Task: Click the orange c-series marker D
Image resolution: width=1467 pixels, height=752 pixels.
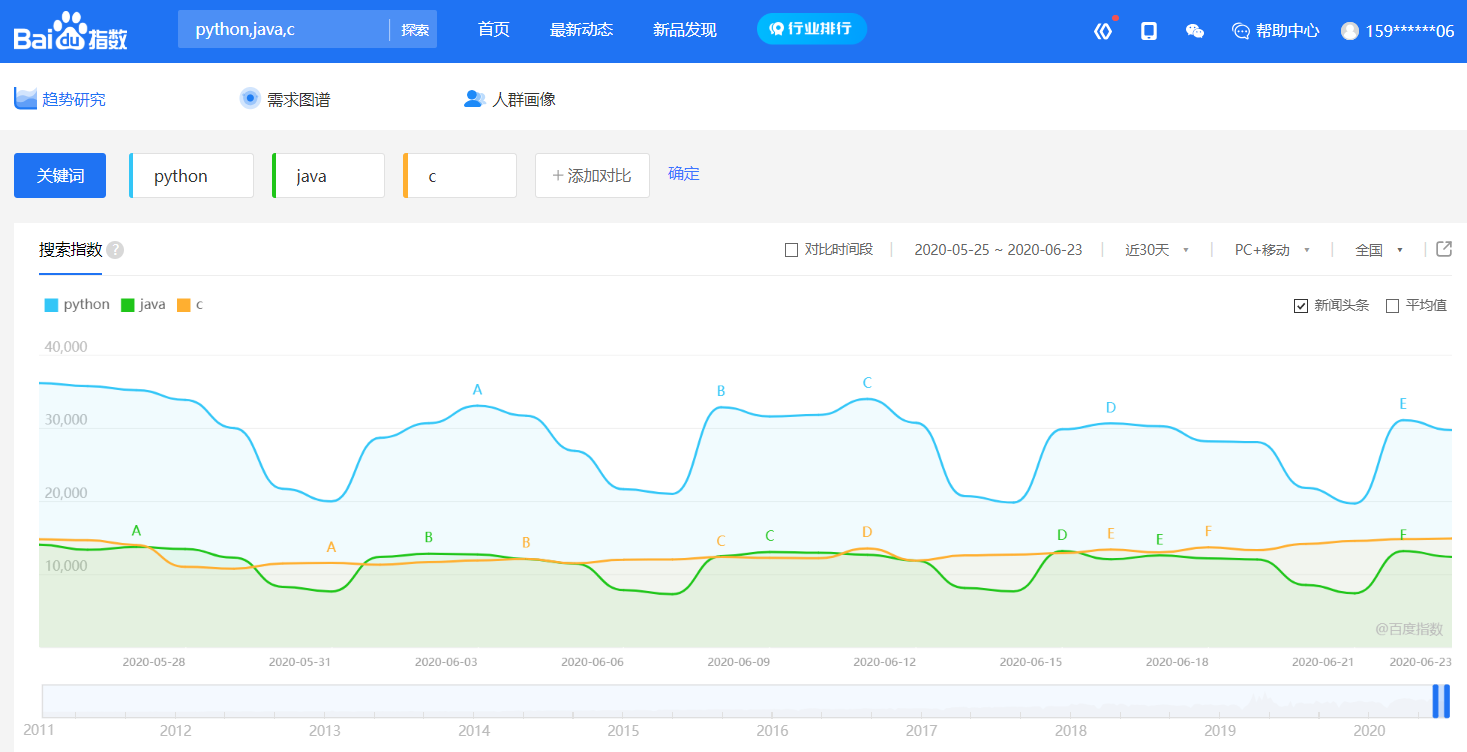Action: tap(867, 532)
